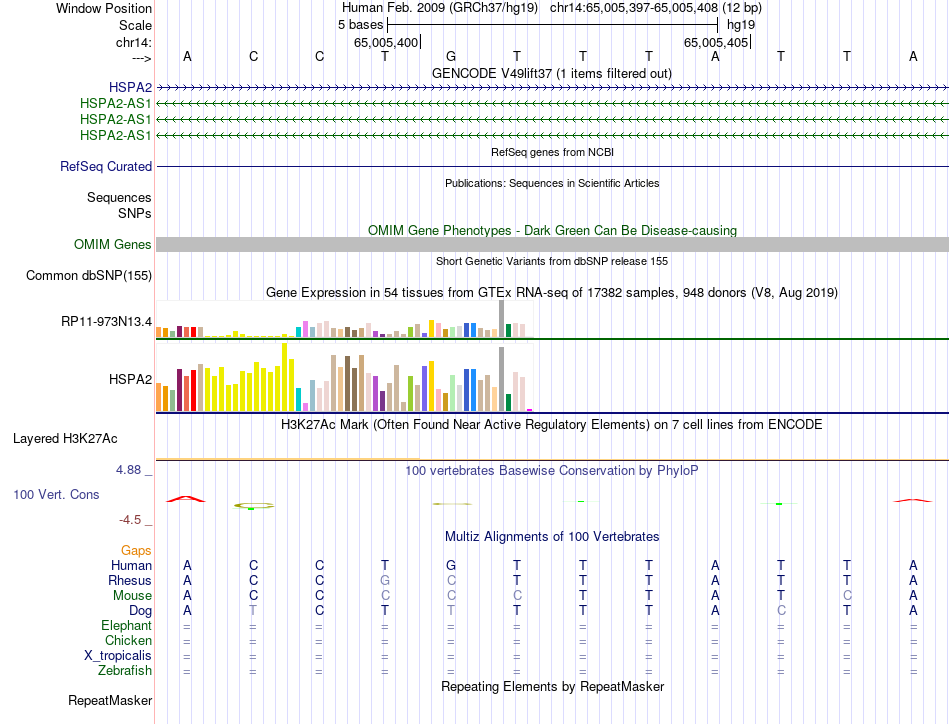950x724 pixels.
Task: Click the Zebrafish species label
Action: [x=125, y=671]
